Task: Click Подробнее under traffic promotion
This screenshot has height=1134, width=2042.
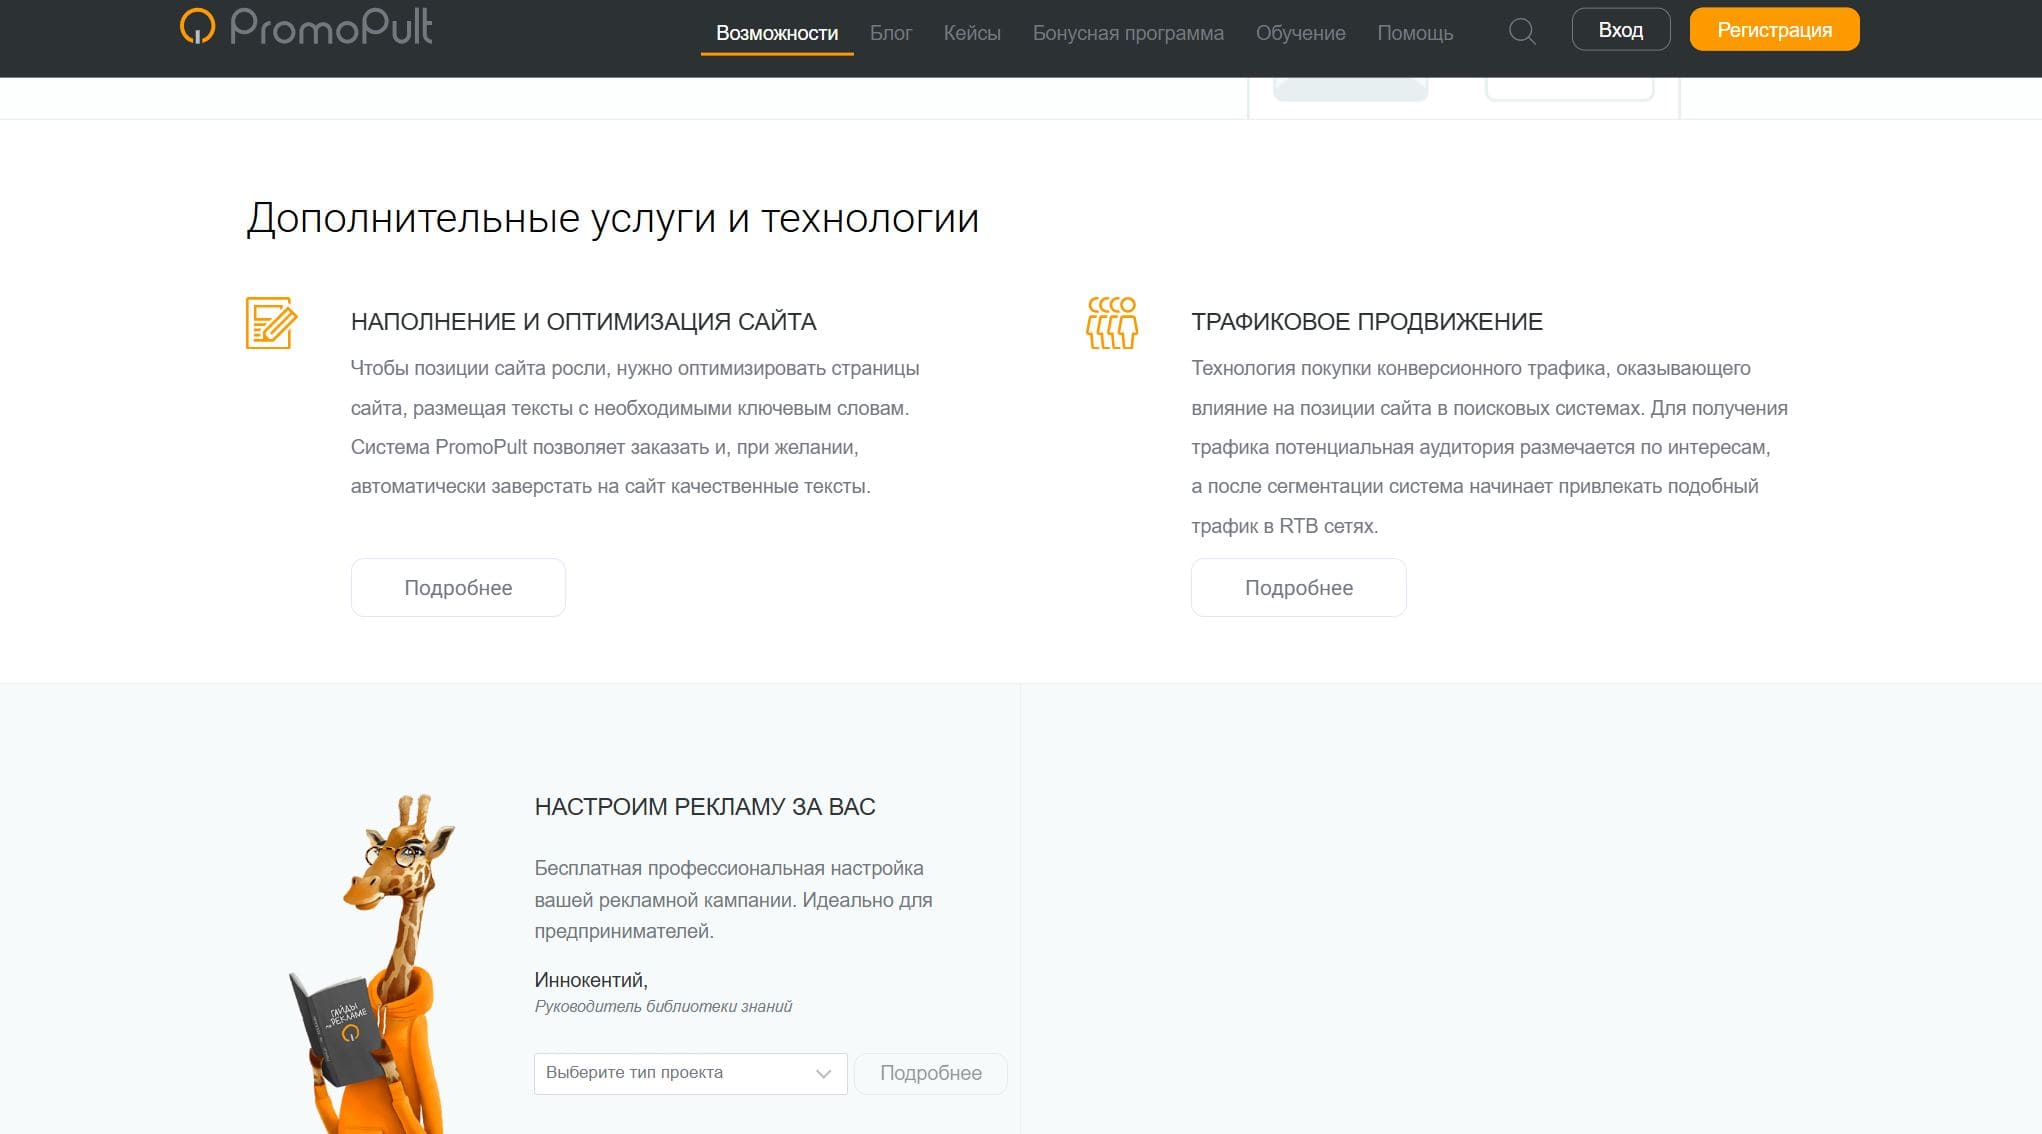Action: click(x=1298, y=588)
